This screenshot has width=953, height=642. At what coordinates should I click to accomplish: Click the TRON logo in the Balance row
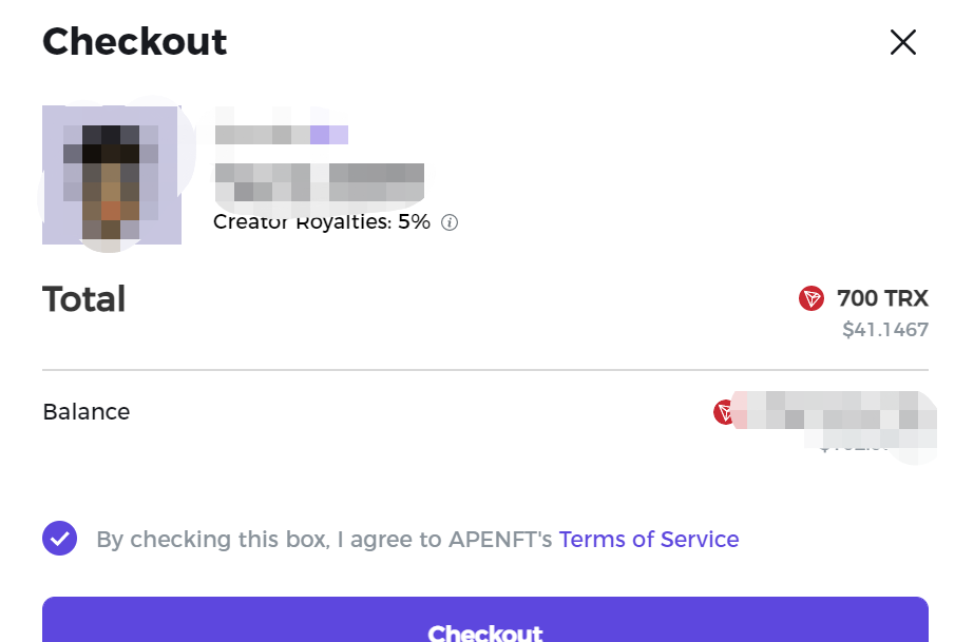coord(723,412)
